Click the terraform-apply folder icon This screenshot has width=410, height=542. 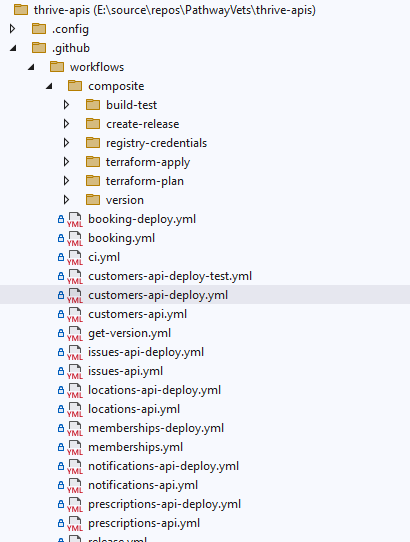tap(93, 162)
